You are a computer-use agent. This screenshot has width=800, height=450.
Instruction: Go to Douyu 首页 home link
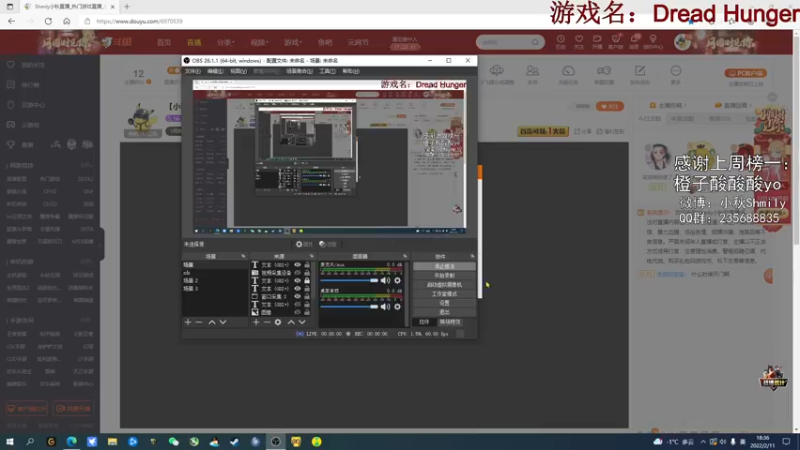(x=164, y=42)
